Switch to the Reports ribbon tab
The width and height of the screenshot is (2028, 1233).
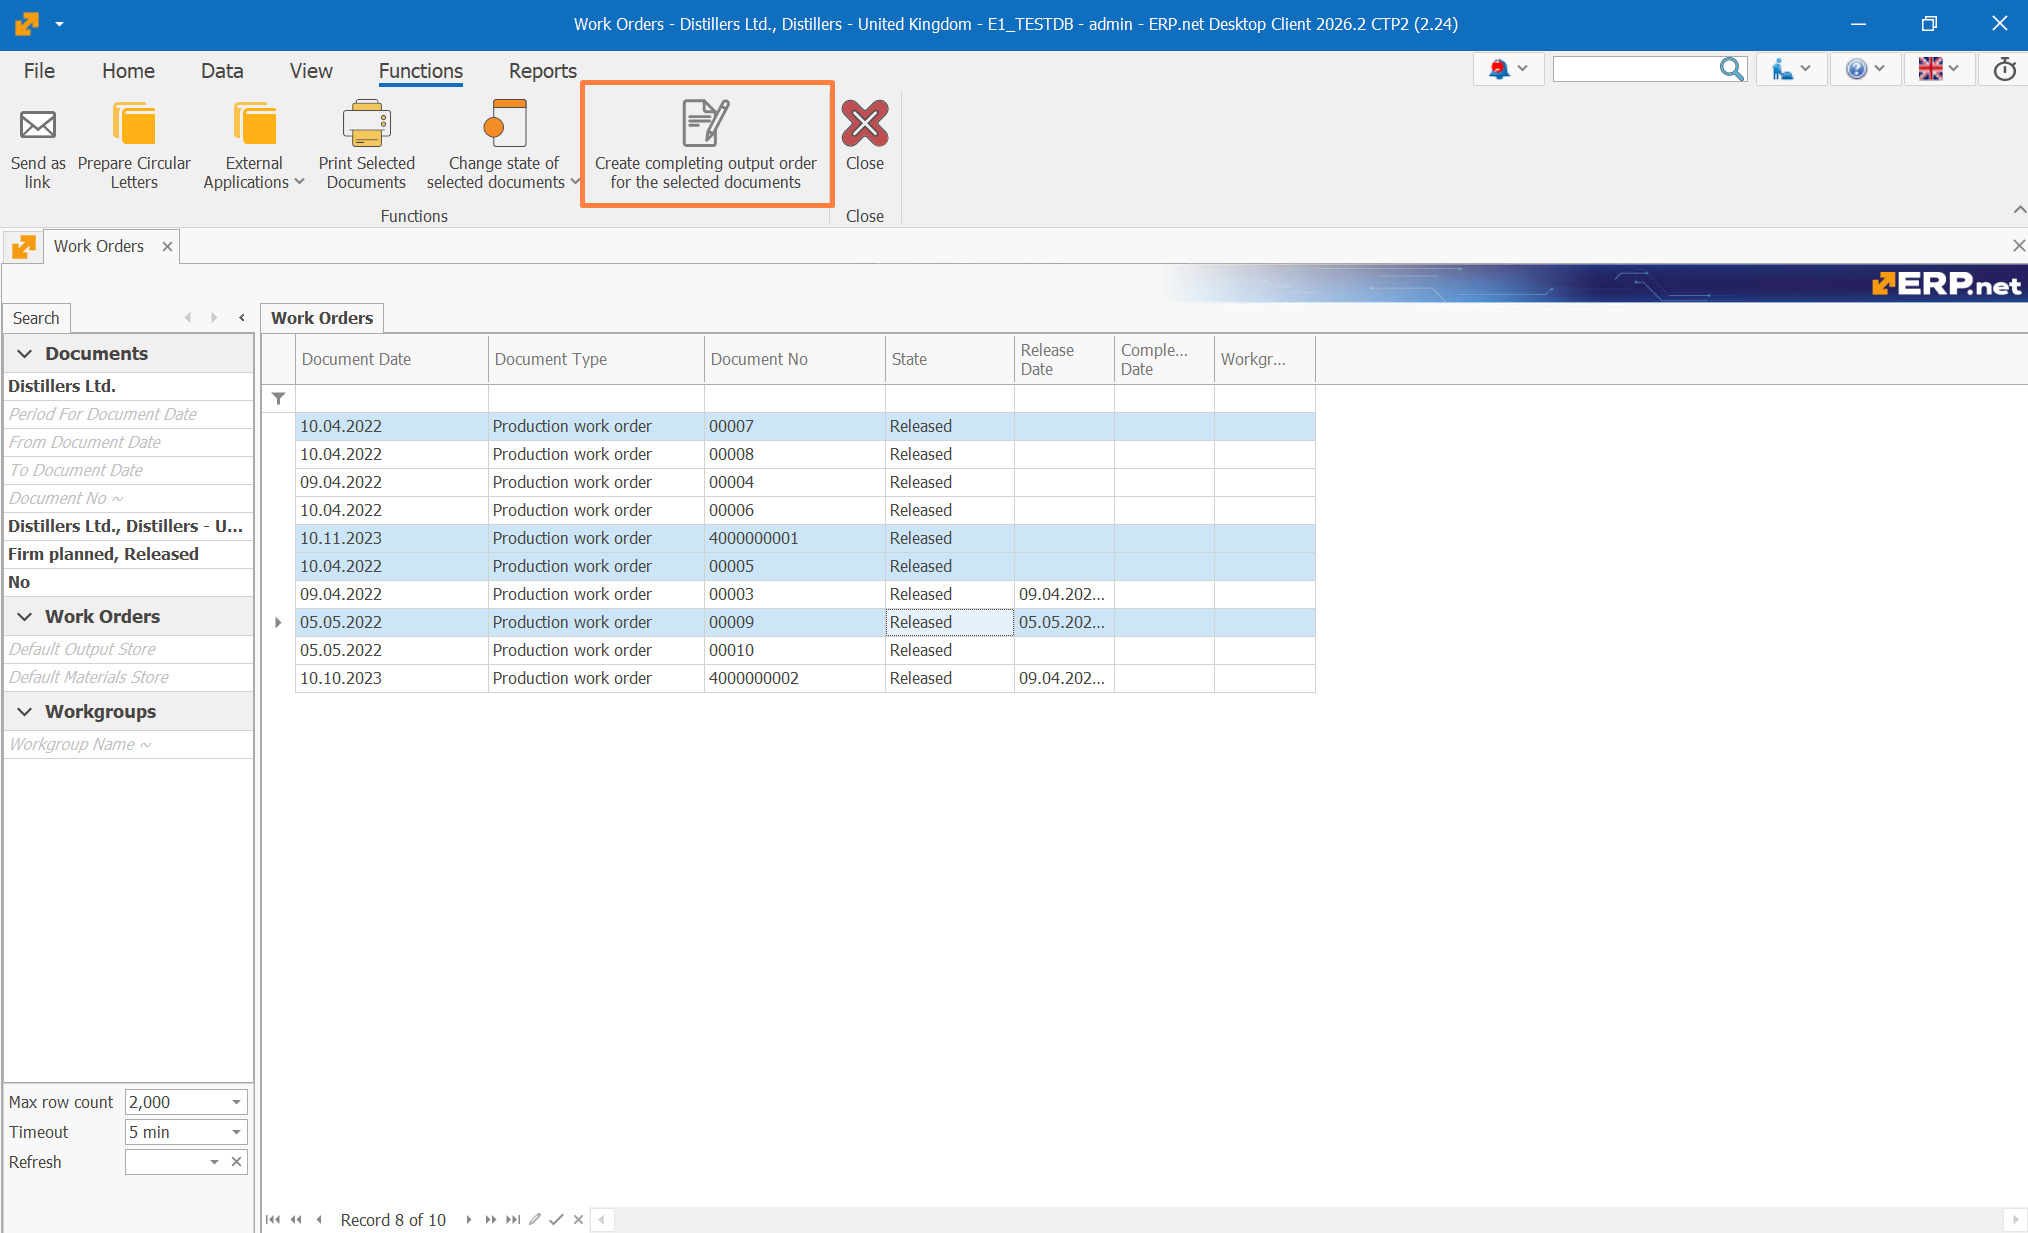(x=541, y=71)
